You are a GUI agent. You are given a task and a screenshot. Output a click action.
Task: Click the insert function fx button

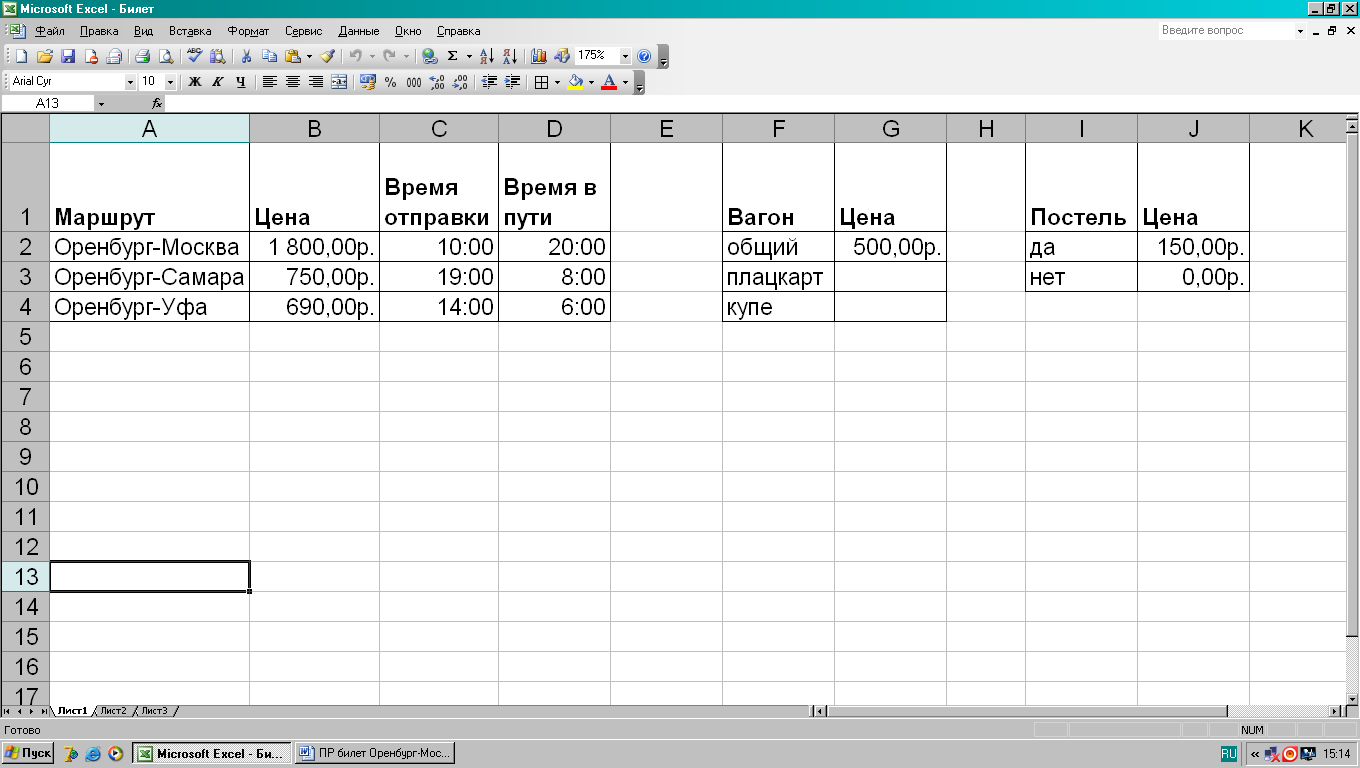[x=157, y=104]
